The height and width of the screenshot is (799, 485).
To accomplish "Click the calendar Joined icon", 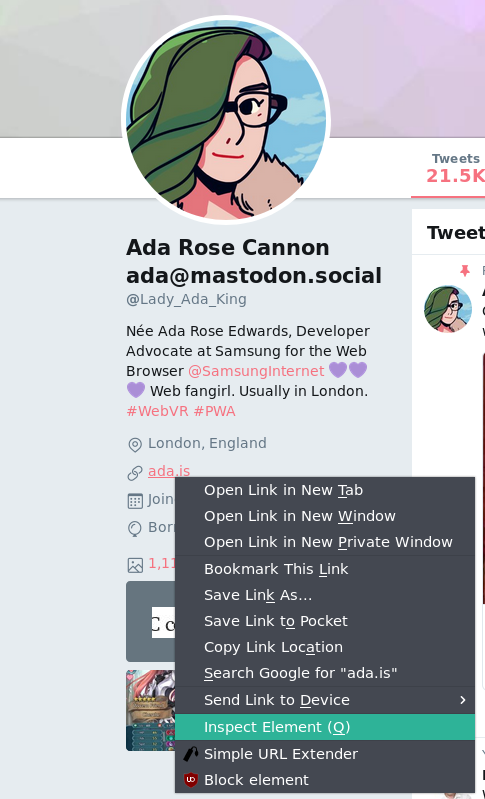I will 134,501.
